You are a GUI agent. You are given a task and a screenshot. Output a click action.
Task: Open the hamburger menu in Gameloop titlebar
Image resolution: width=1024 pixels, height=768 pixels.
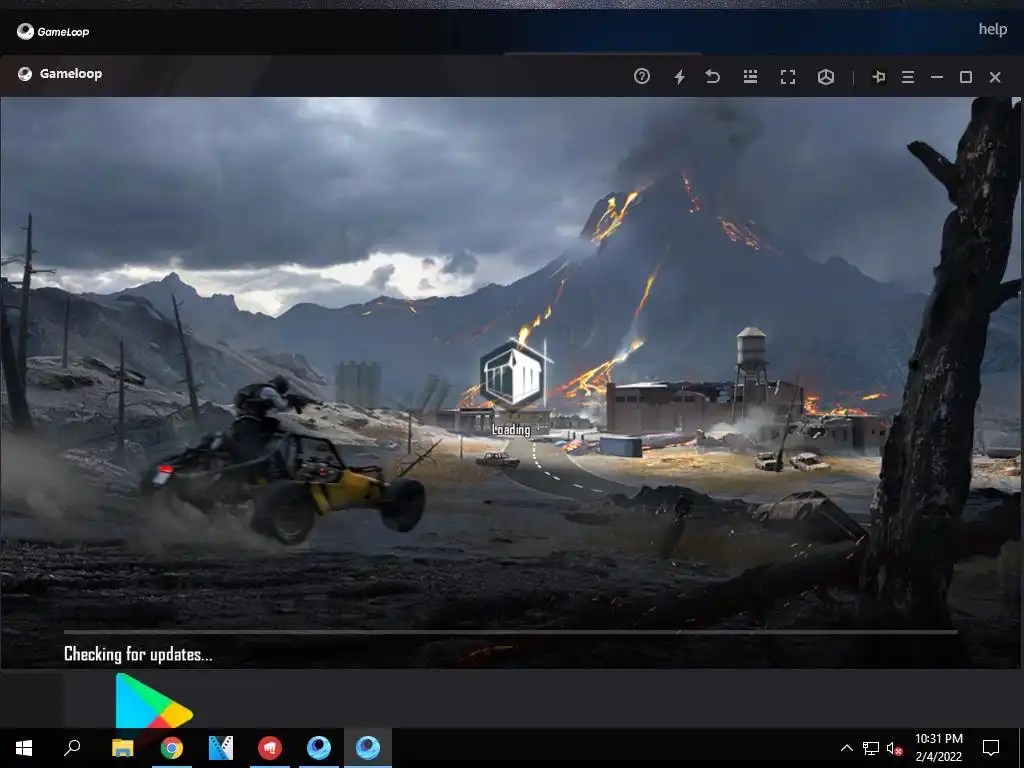click(x=908, y=77)
